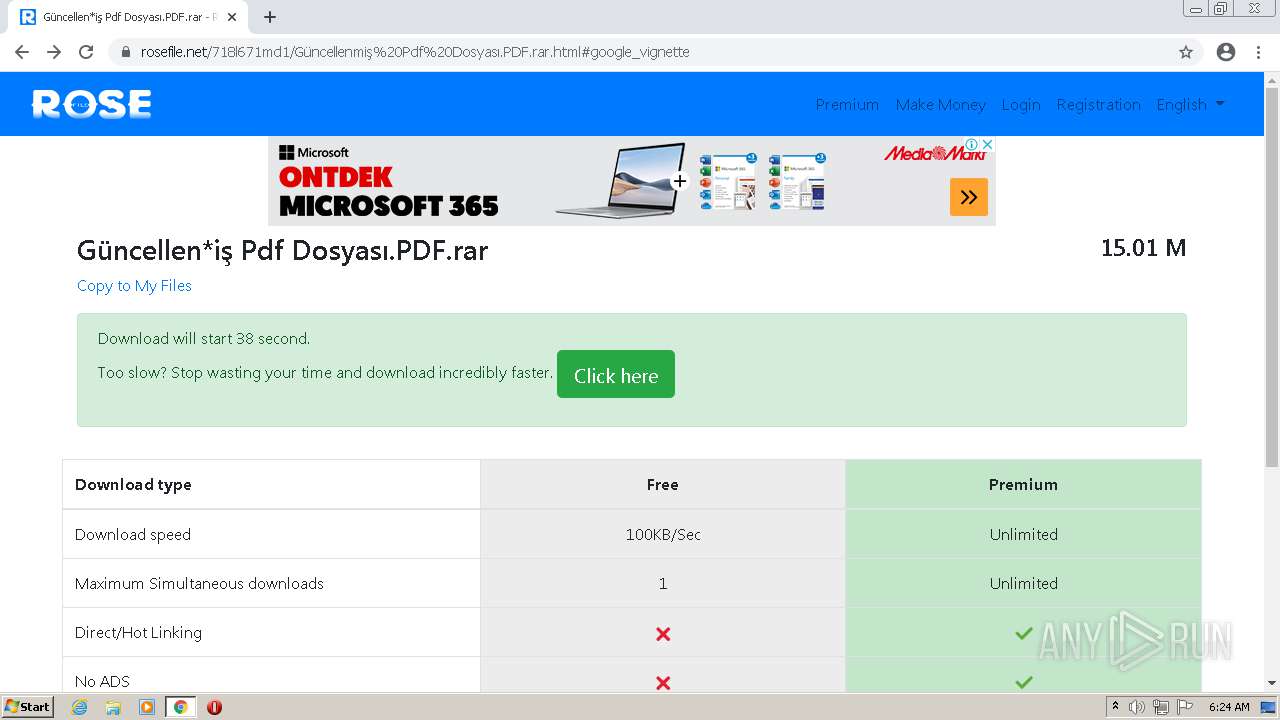Close the Güncellen*iş Pdf Dosyası tab
Image resolution: width=1280 pixels, height=720 pixels.
(232, 17)
